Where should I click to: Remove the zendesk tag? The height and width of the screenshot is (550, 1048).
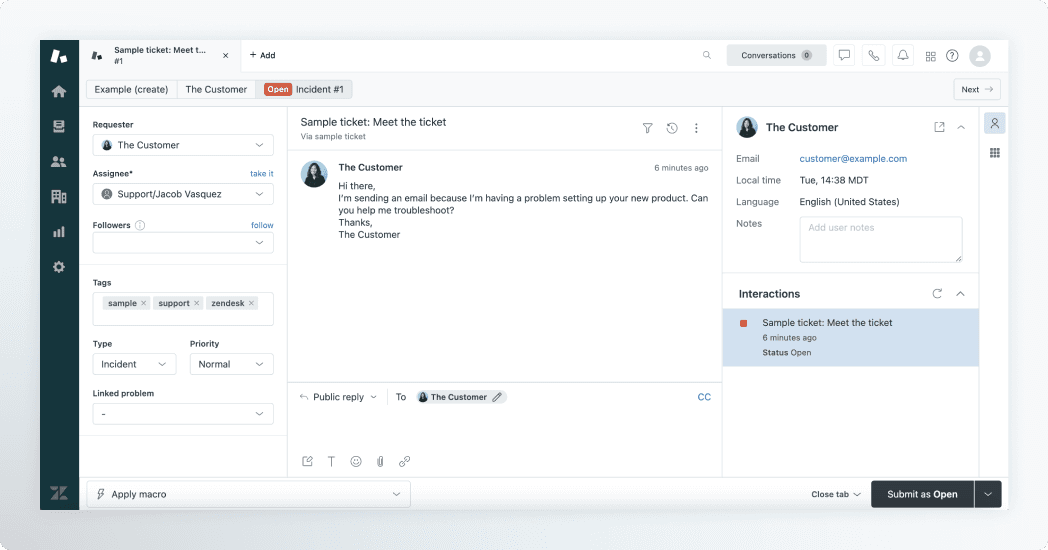coord(251,303)
